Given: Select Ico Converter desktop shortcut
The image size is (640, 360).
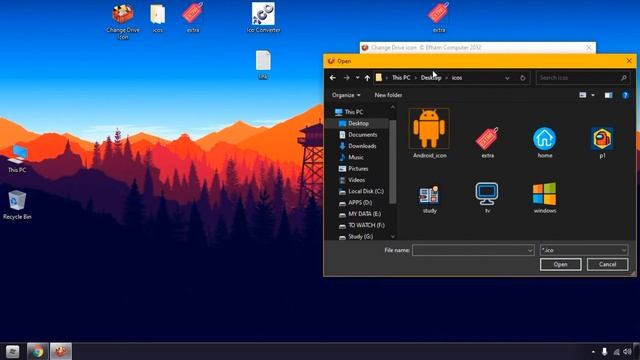Looking at the screenshot, I should click(263, 18).
